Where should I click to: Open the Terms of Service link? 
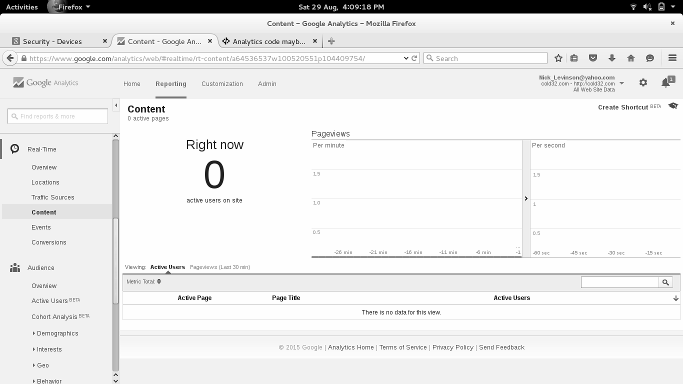tap(403, 347)
